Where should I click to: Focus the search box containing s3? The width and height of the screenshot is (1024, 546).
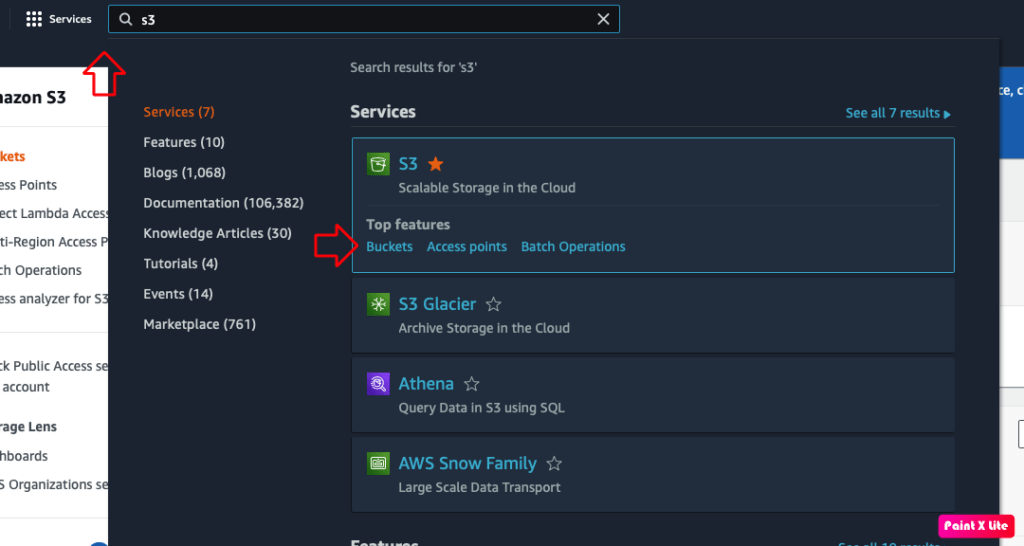[x=364, y=19]
